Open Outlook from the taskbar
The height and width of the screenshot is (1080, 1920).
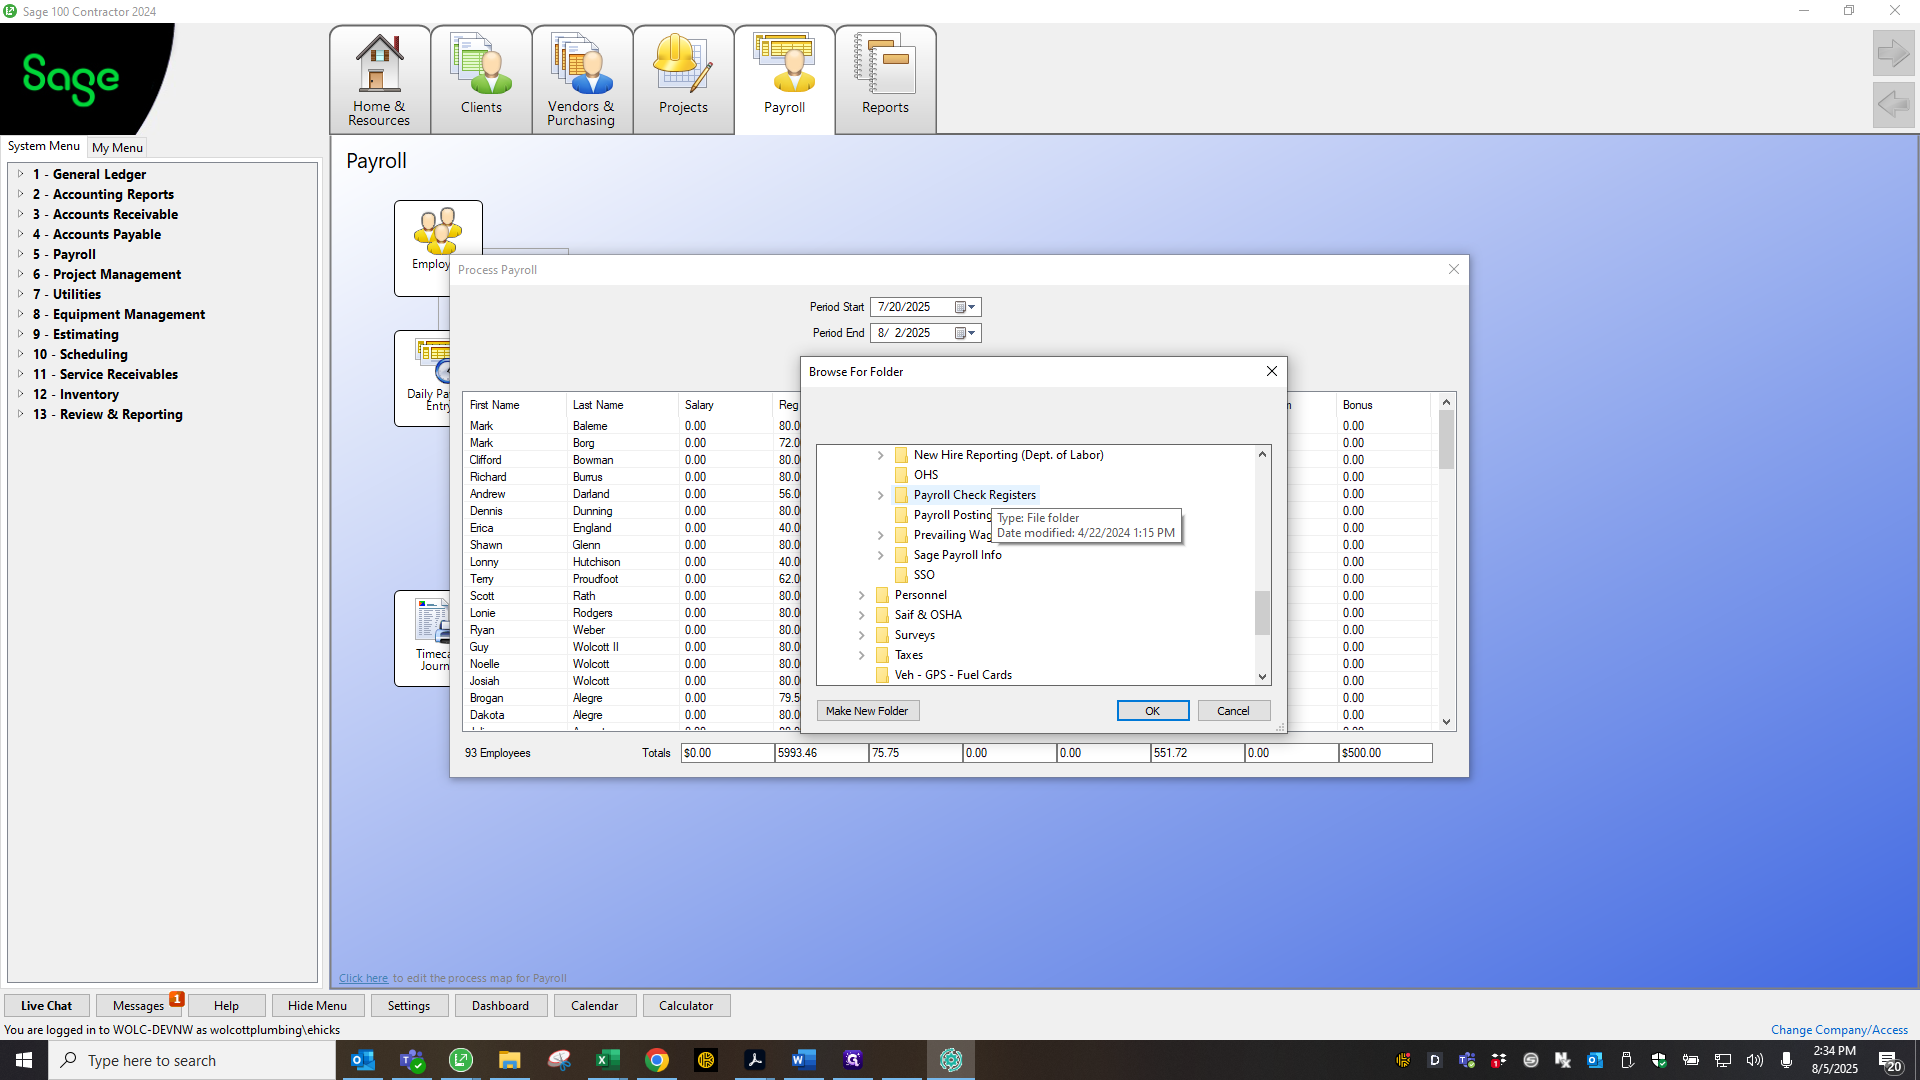pyautogui.click(x=363, y=1060)
